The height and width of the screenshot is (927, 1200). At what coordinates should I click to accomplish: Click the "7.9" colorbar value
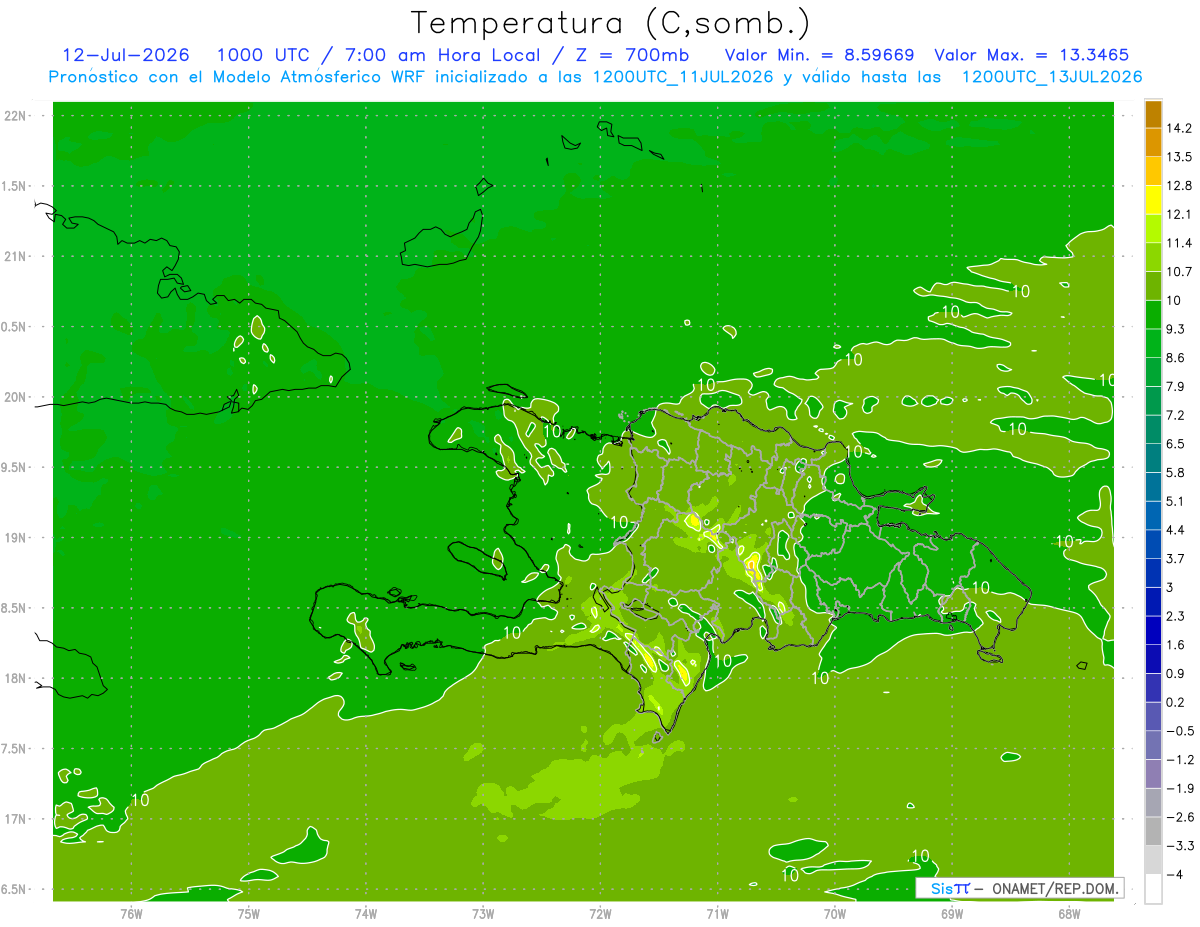point(1175,386)
